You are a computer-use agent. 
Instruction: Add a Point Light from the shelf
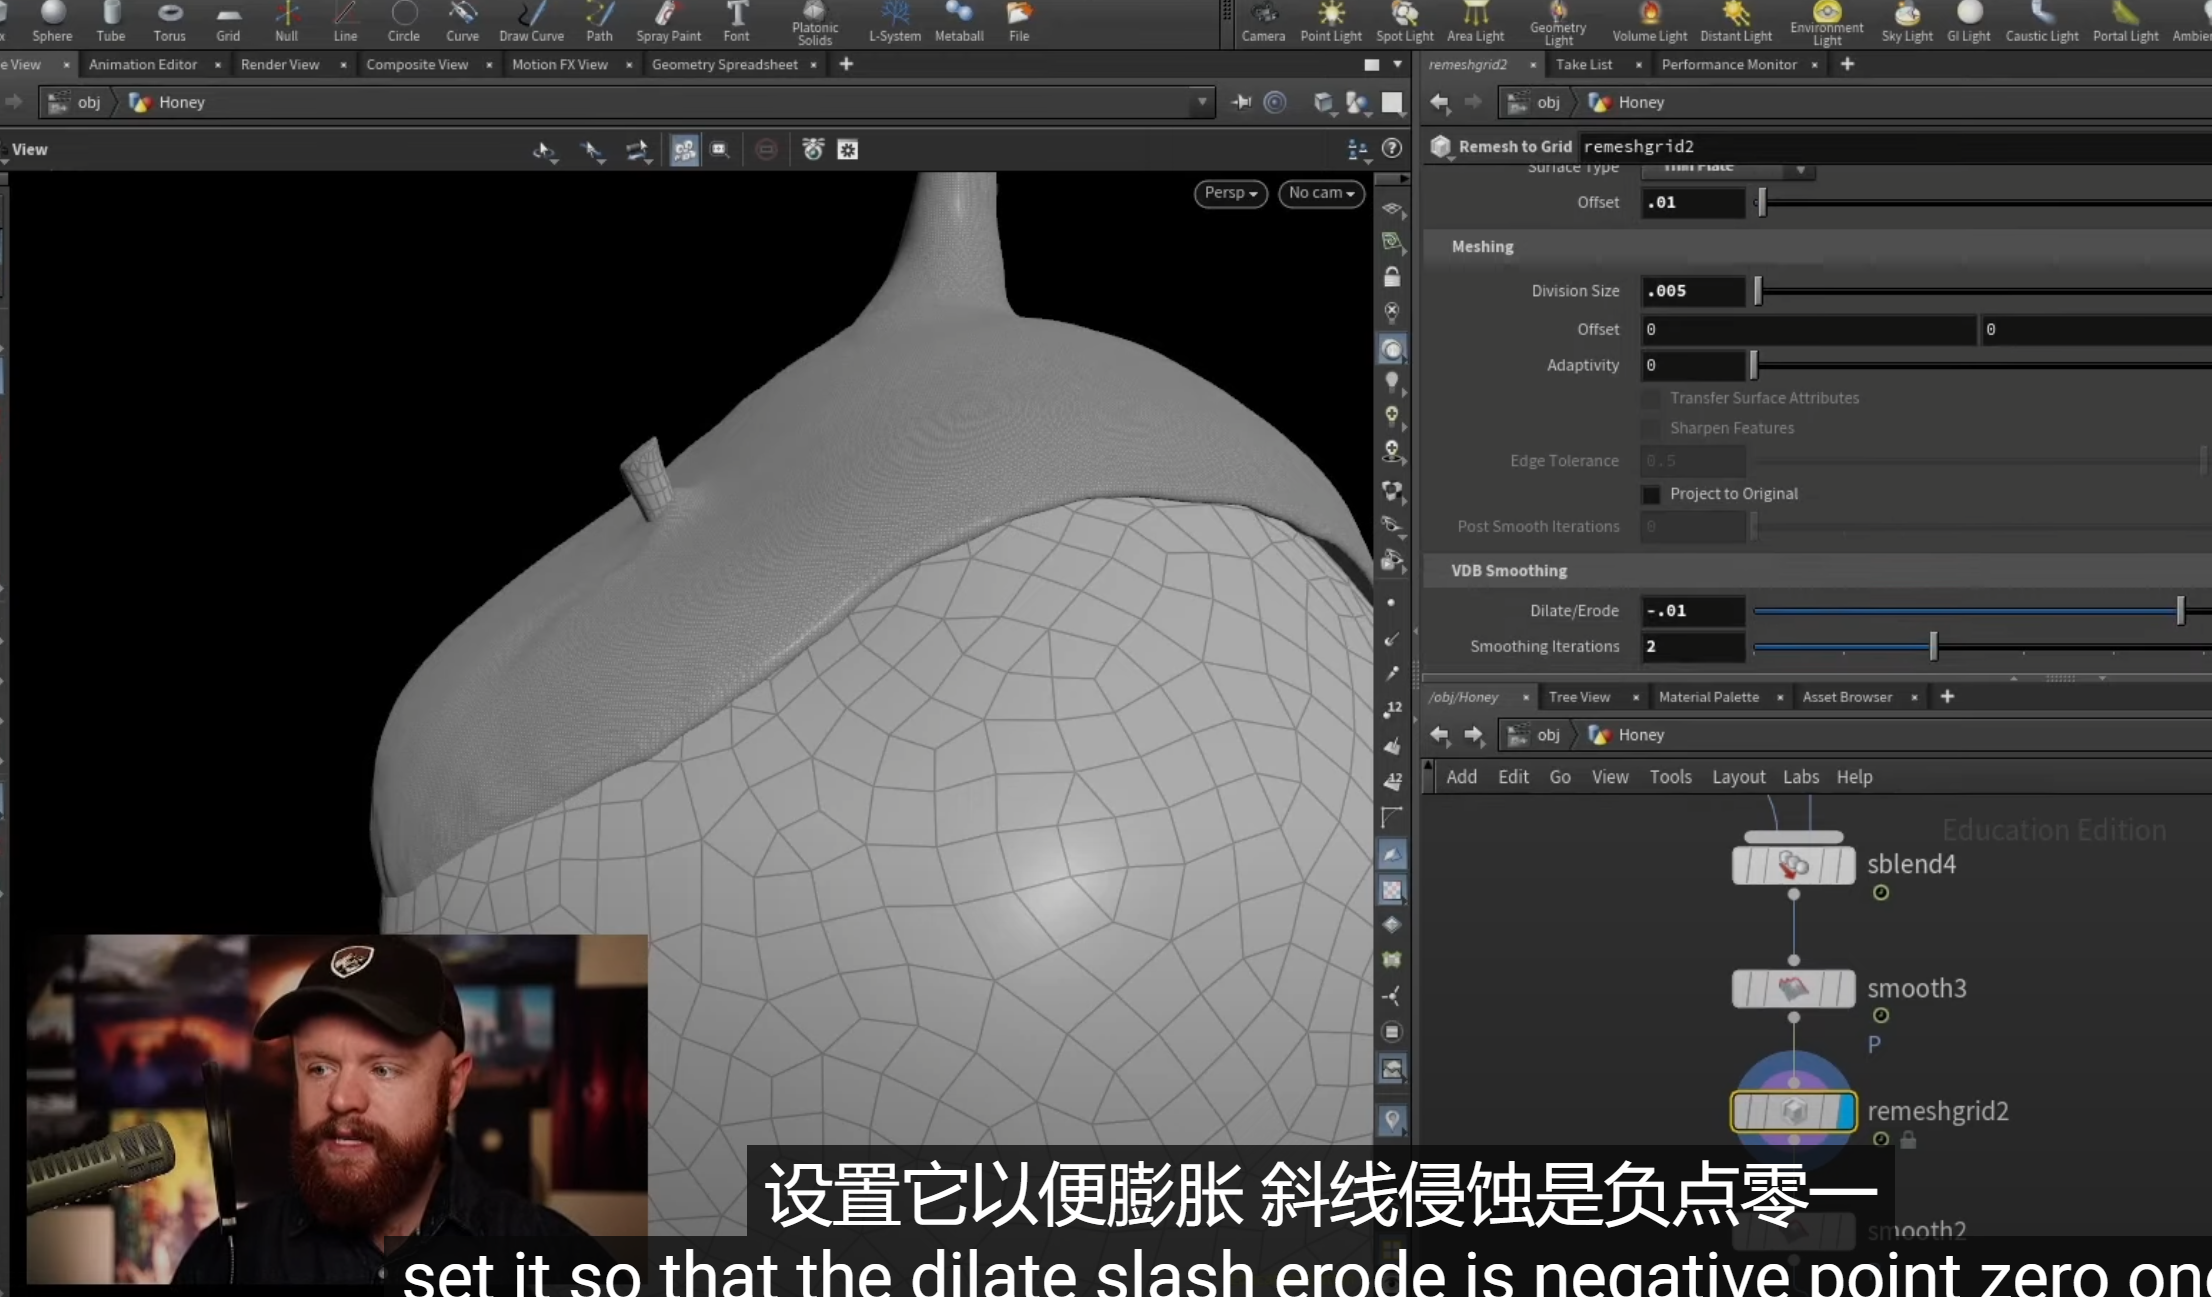1331,22
